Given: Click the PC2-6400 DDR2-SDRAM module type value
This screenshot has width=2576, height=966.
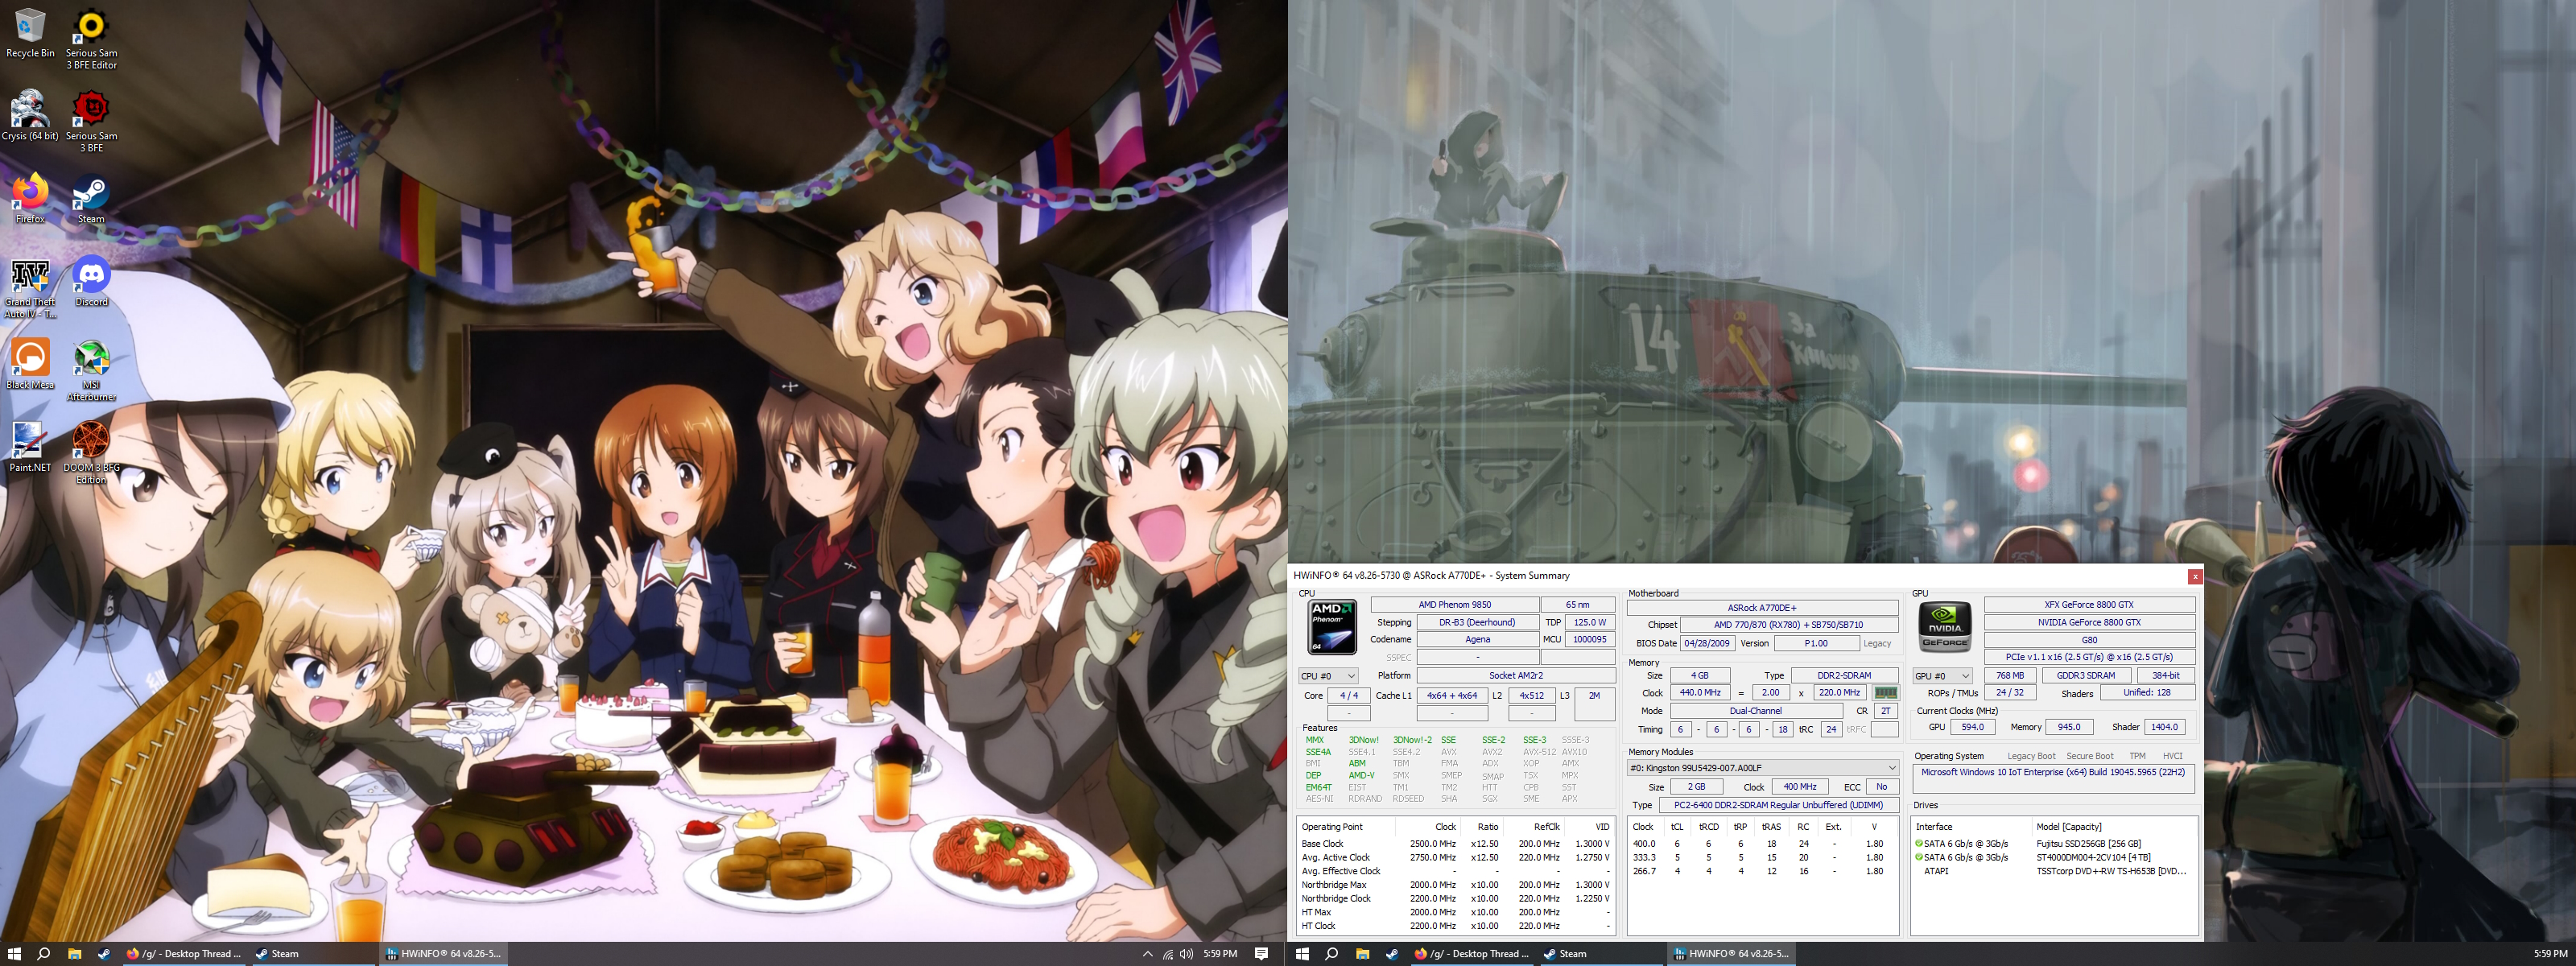Looking at the screenshot, I should 1778,805.
